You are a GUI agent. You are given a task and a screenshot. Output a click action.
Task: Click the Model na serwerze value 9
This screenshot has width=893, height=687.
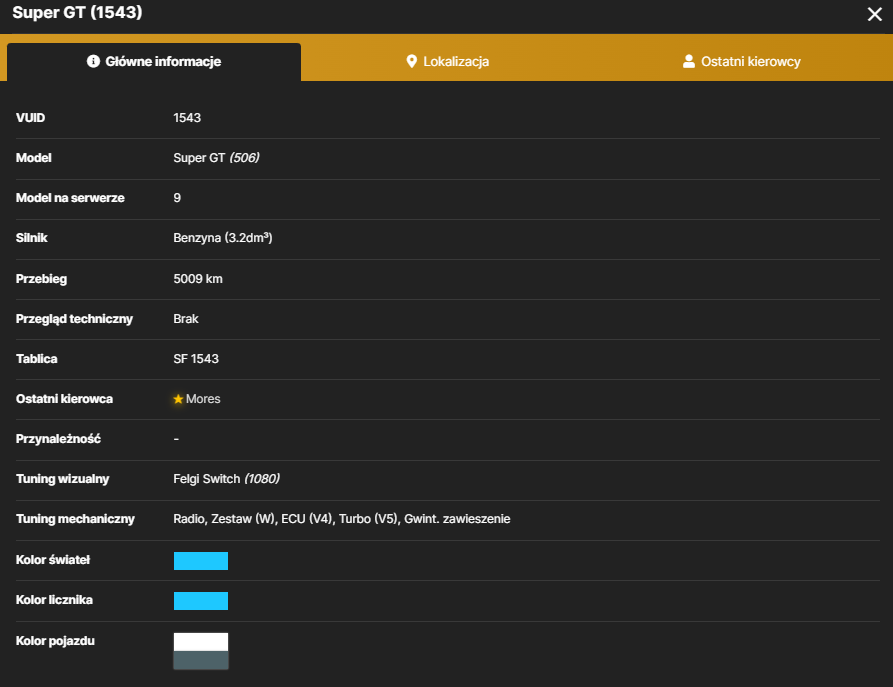pyautogui.click(x=177, y=198)
